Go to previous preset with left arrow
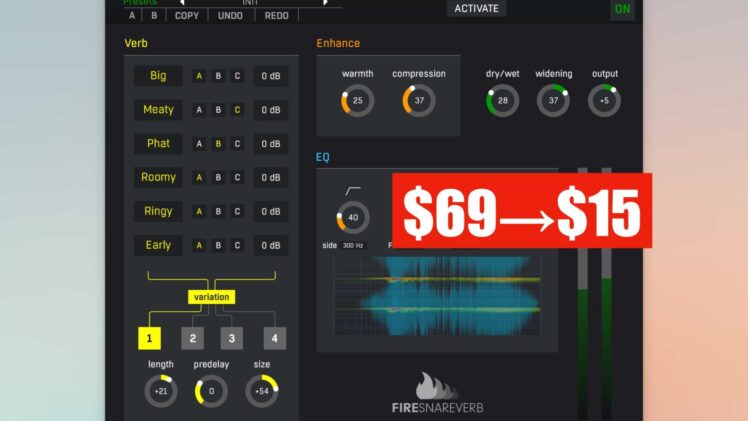748x421 pixels. 182,2
